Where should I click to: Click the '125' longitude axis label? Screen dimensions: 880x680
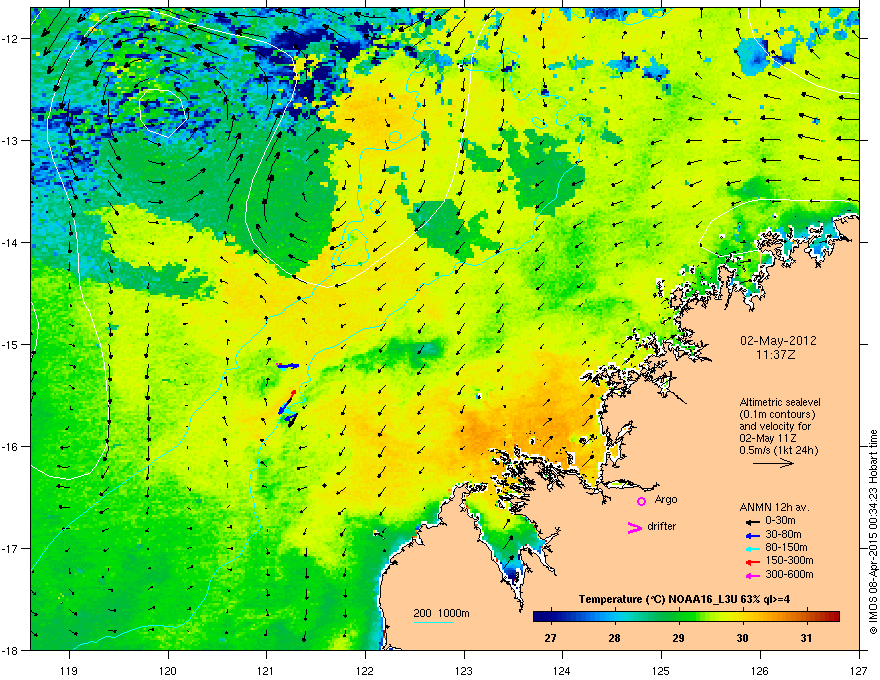pos(661,670)
